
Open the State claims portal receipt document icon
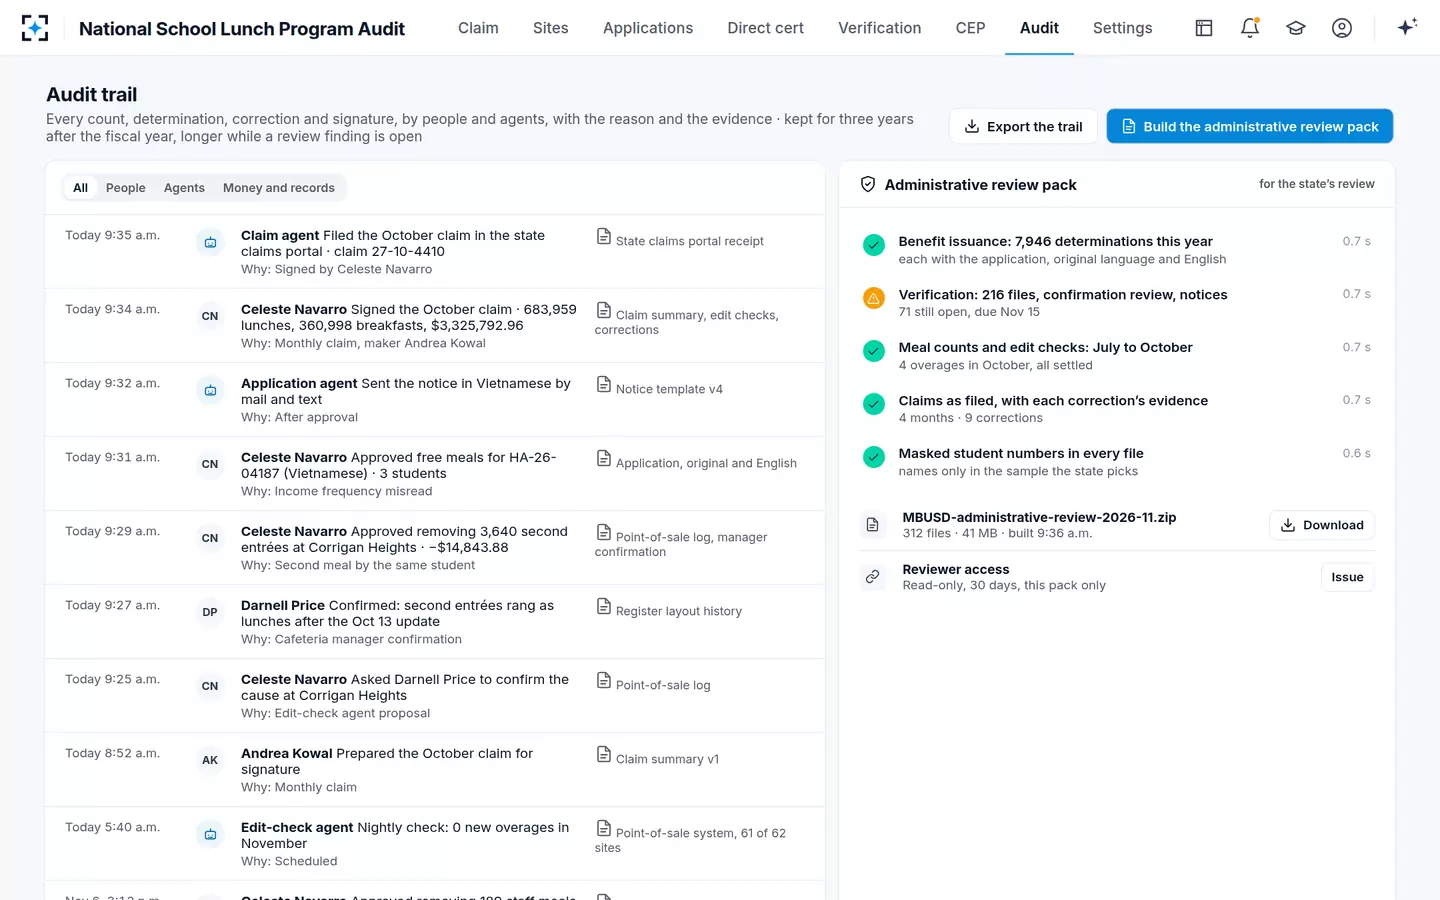(x=604, y=237)
